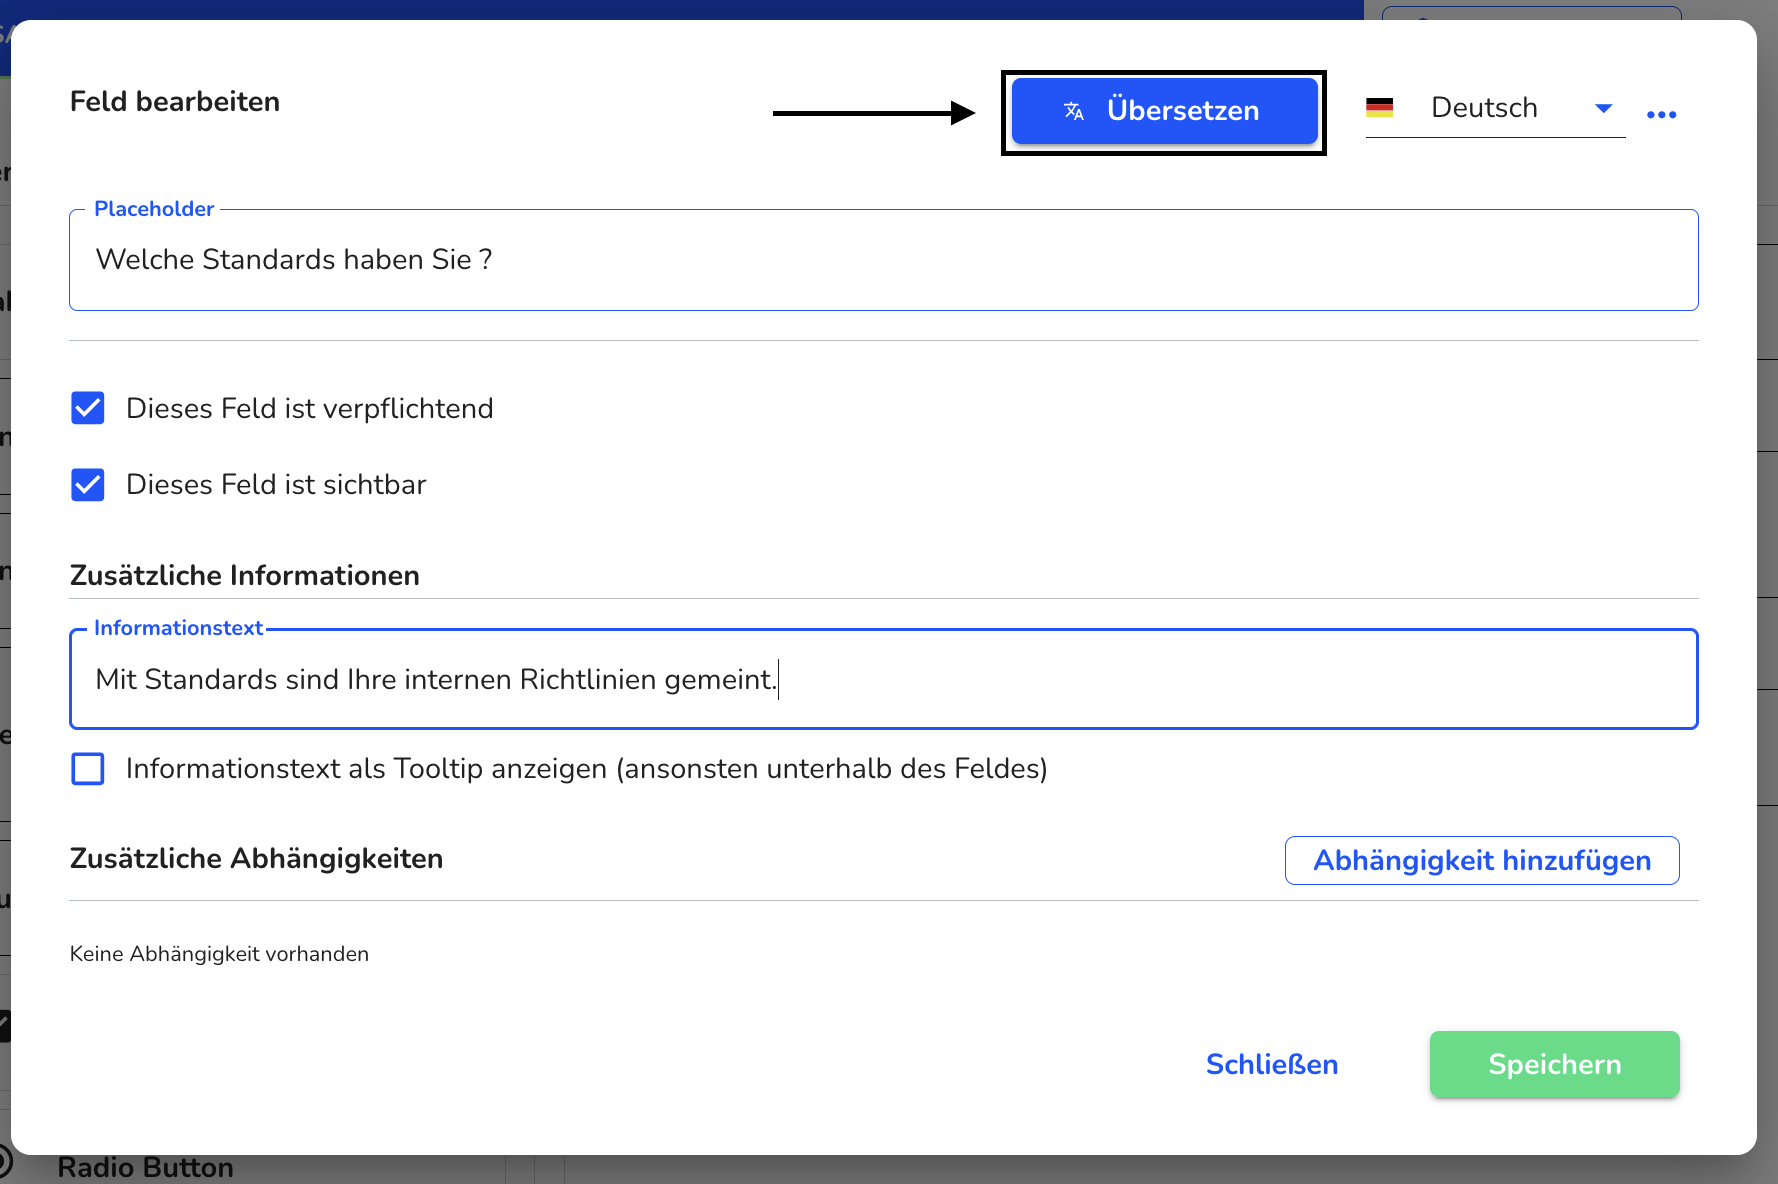Click the 'Feld bearbeiten' dialog title
Screen dimensions: 1778x1184
pyautogui.click(x=175, y=102)
